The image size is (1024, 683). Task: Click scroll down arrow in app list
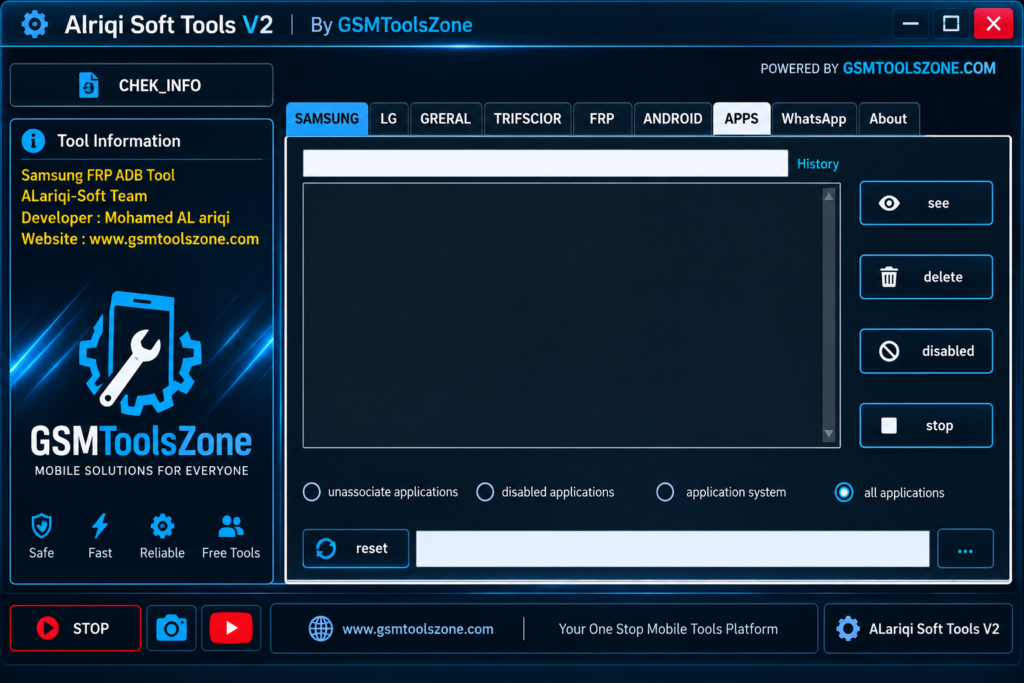pos(829,434)
